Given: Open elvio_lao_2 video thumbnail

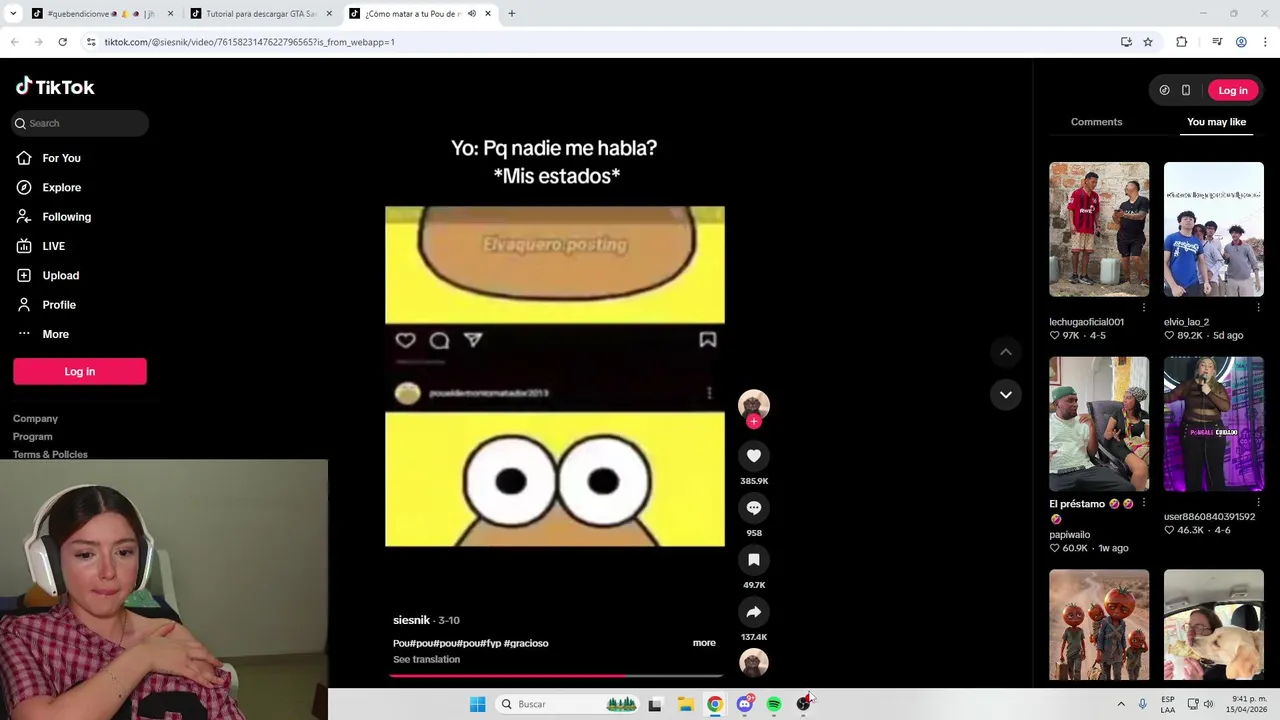Looking at the screenshot, I should point(1213,229).
